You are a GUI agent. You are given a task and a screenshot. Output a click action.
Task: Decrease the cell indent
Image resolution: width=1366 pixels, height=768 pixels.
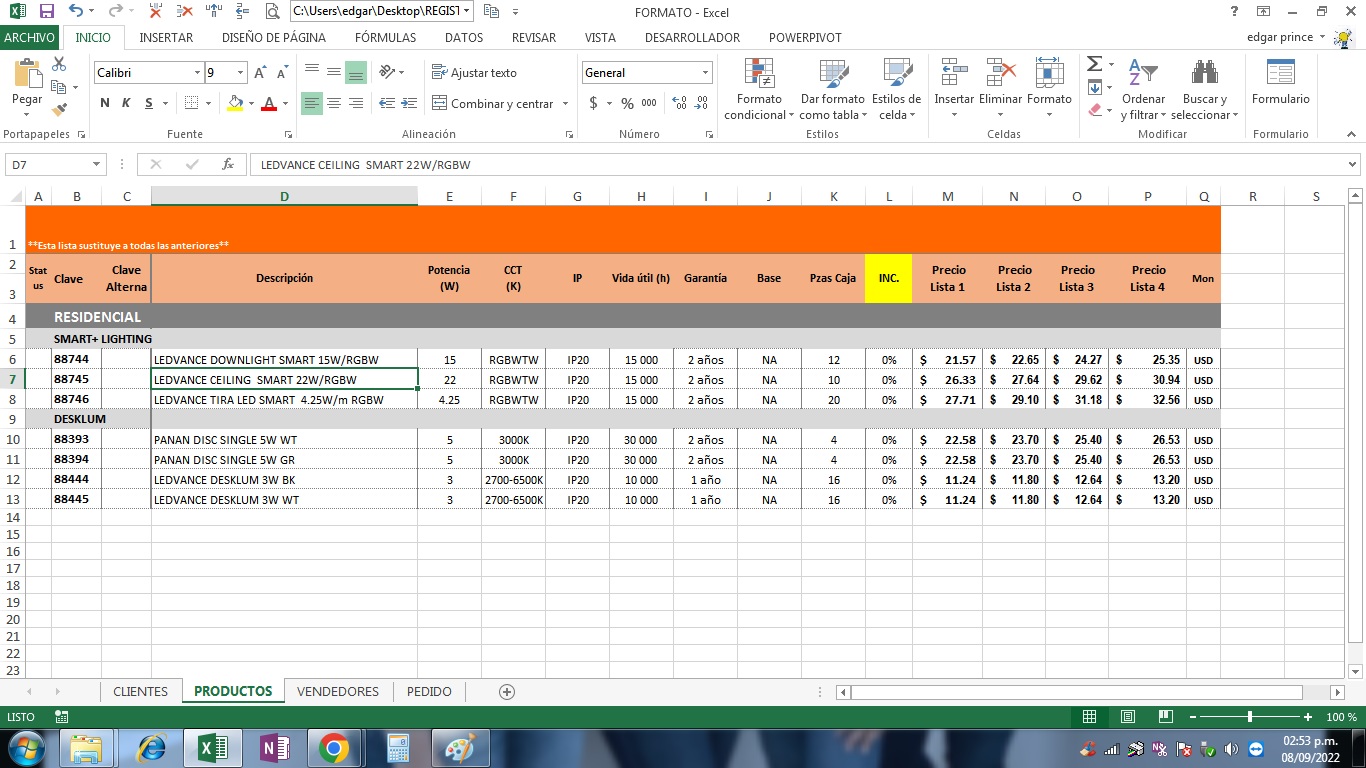386,103
